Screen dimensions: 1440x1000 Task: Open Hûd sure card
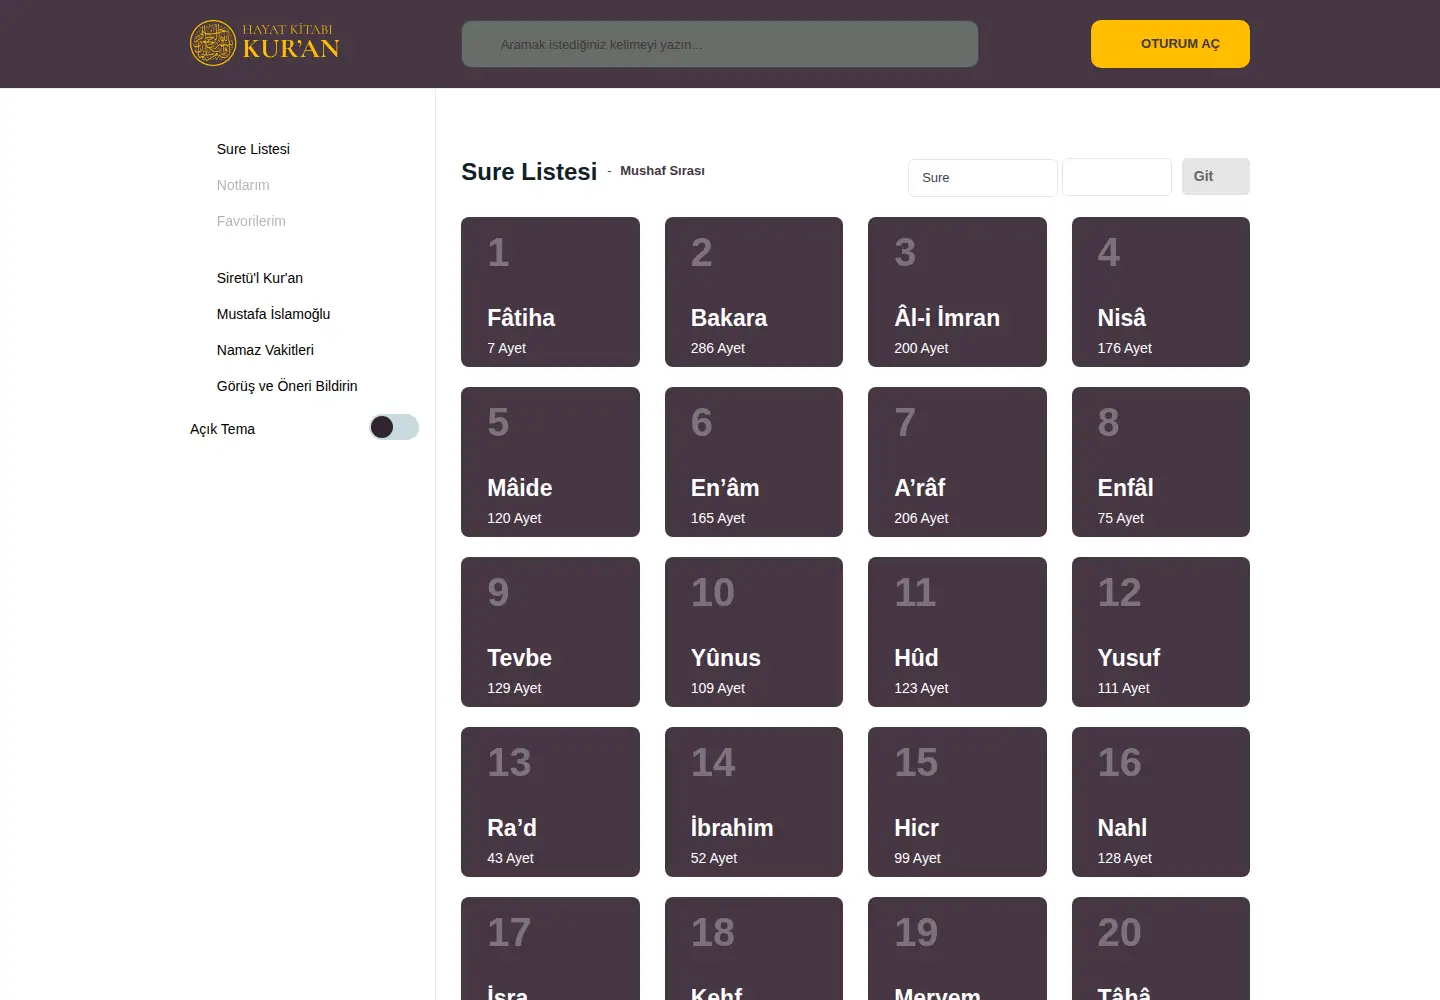pos(957,632)
